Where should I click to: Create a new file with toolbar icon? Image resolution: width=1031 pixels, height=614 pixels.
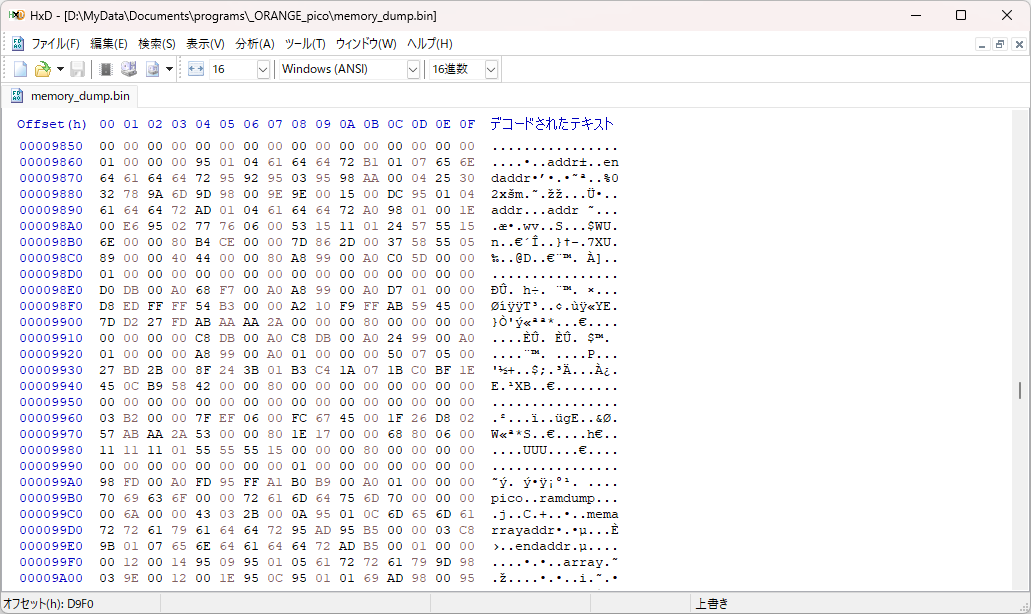coord(20,69)
